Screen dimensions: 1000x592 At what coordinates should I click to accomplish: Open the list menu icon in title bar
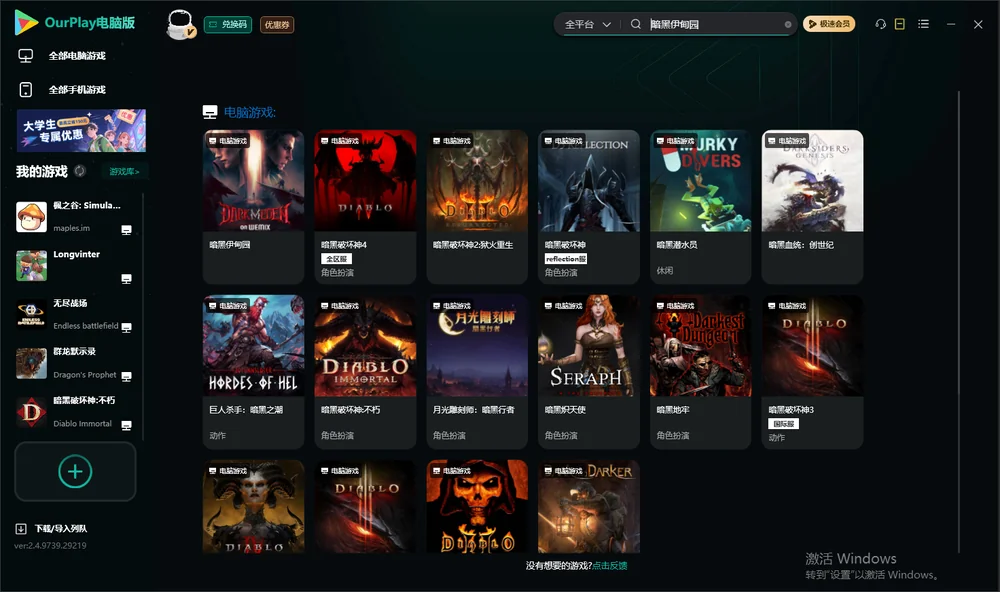(923, 24)
